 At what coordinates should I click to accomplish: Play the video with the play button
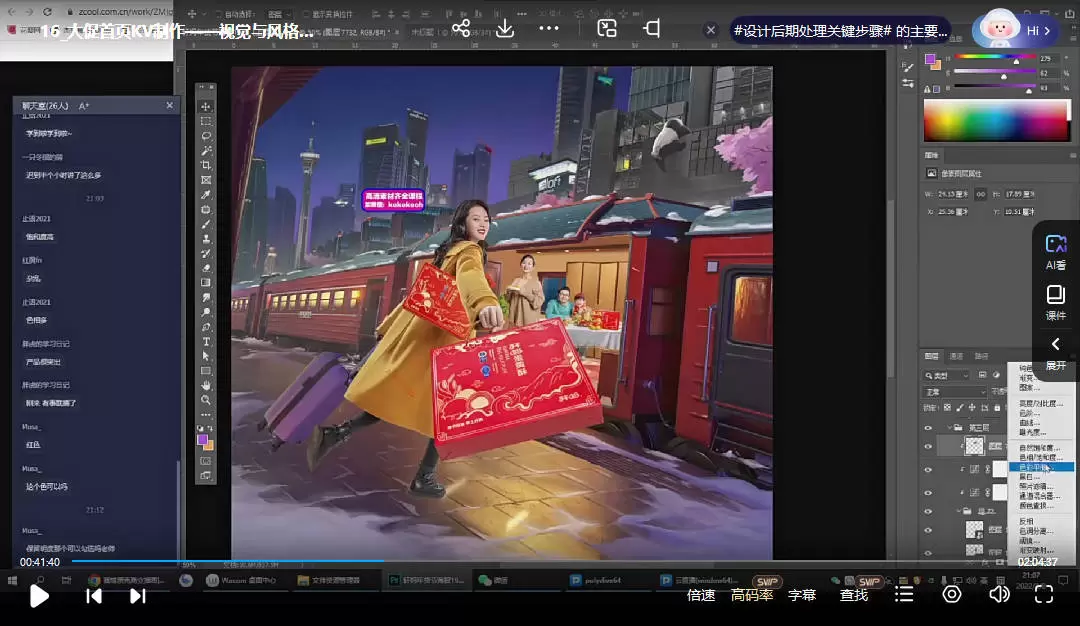tap(39, 596)
